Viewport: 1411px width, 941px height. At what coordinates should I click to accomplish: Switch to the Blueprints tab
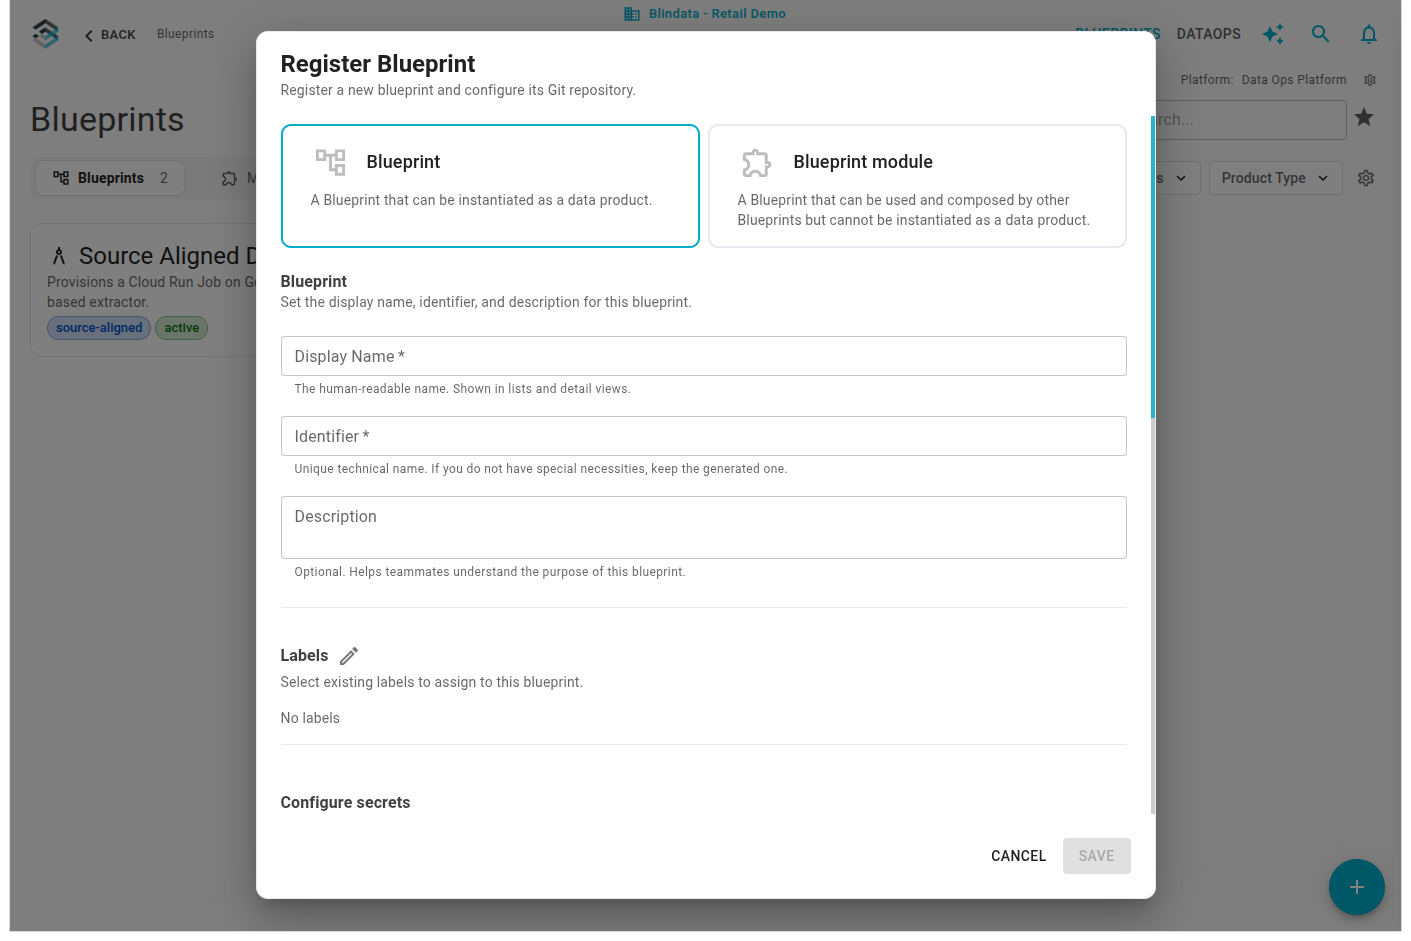point(110,178)
